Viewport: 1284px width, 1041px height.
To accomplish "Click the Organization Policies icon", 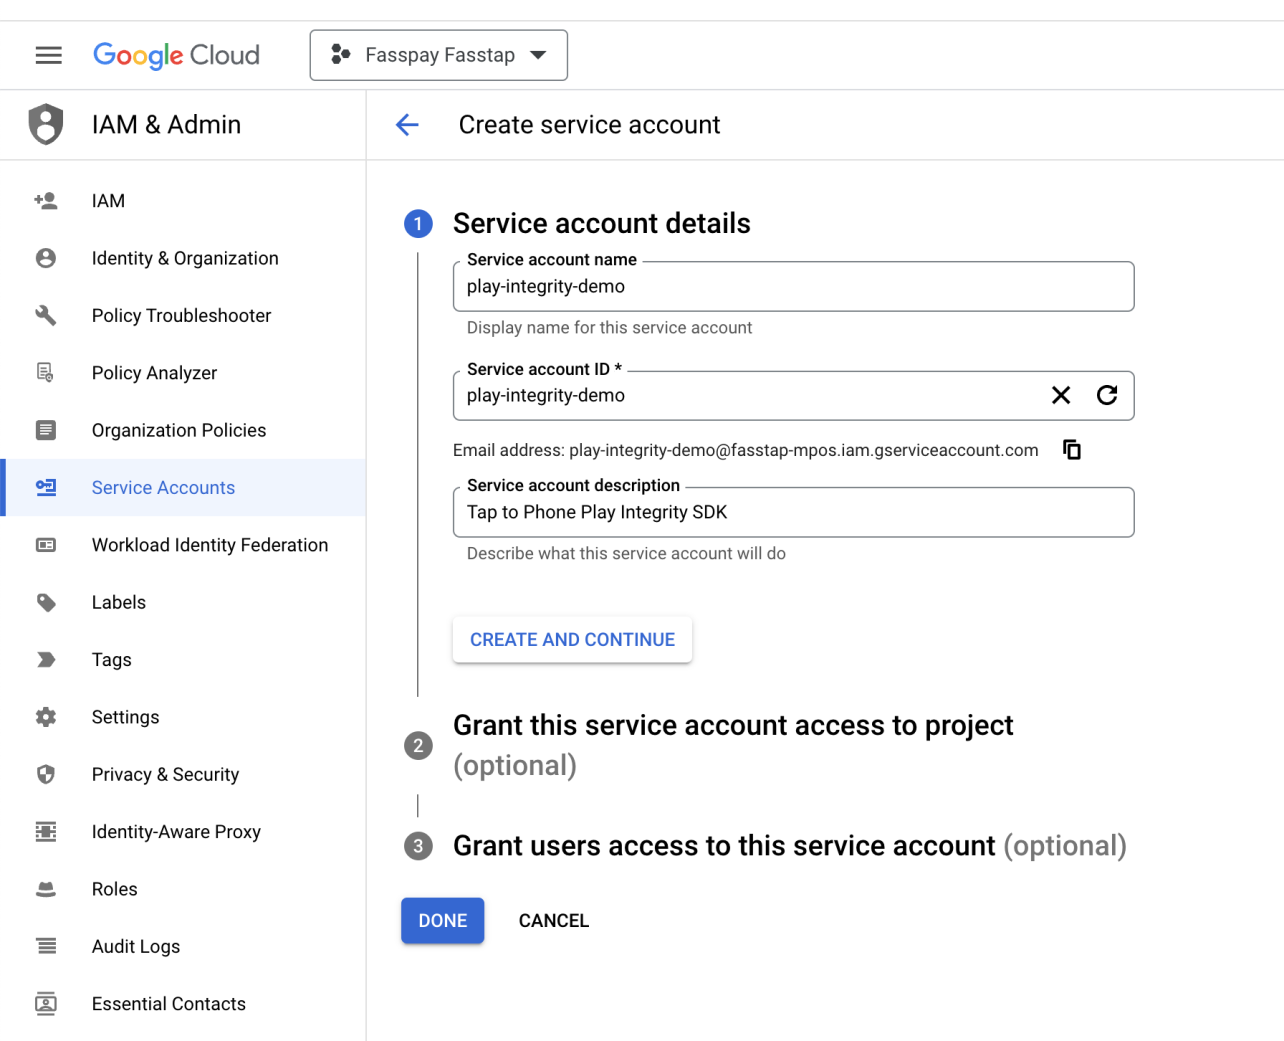I will click(x=46, y=430).
